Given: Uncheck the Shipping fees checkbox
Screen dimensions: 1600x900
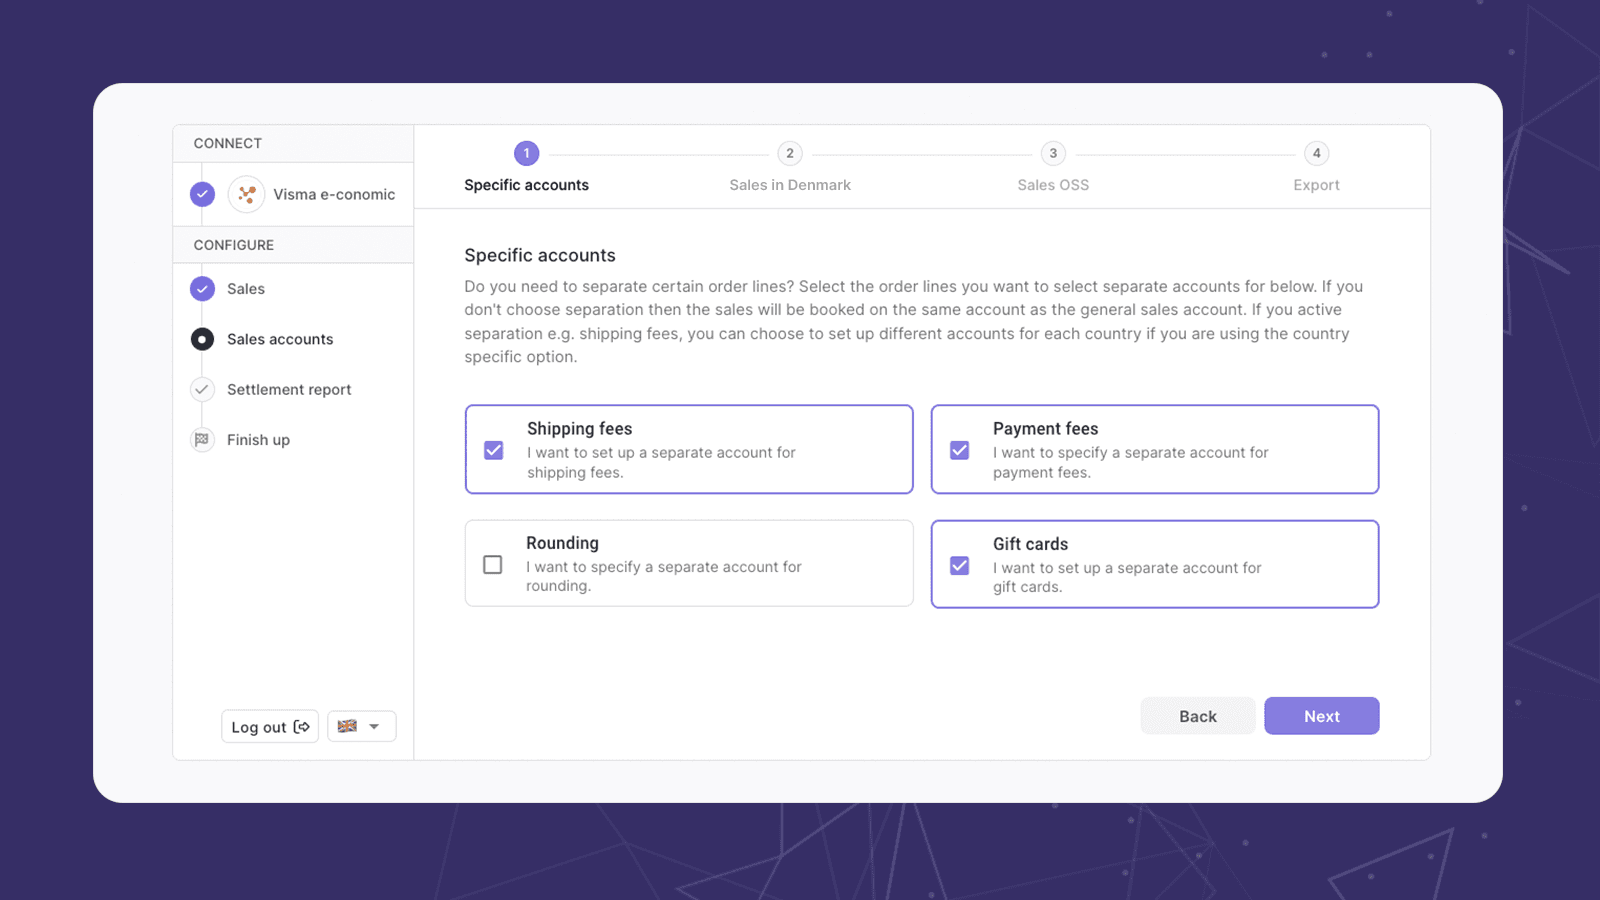Looking at the screenshot, I should (x=494, y=450).
